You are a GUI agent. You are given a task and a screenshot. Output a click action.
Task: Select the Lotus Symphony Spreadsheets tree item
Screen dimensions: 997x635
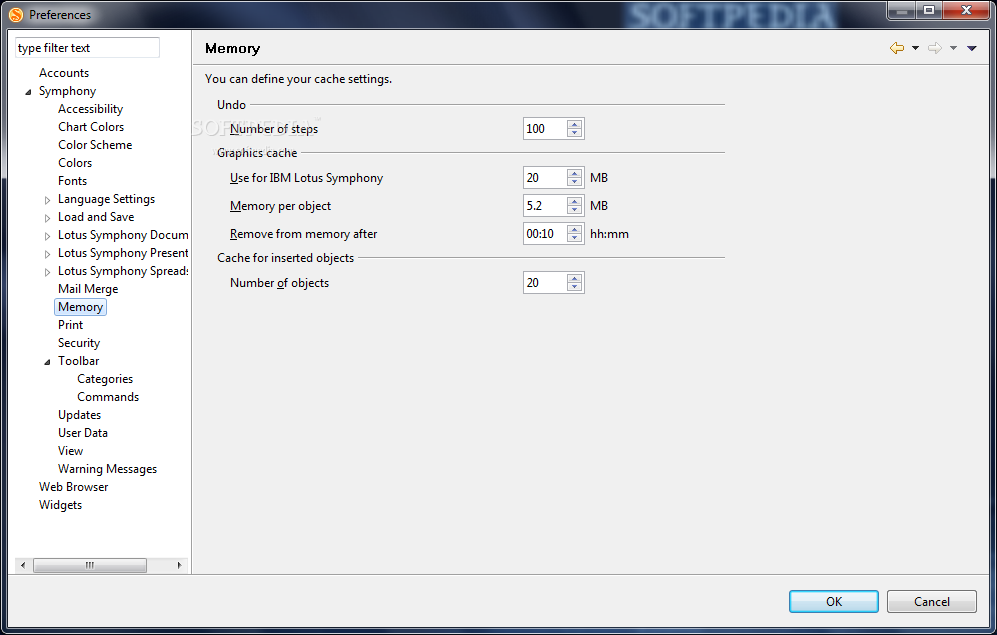(x=123, y=271)
